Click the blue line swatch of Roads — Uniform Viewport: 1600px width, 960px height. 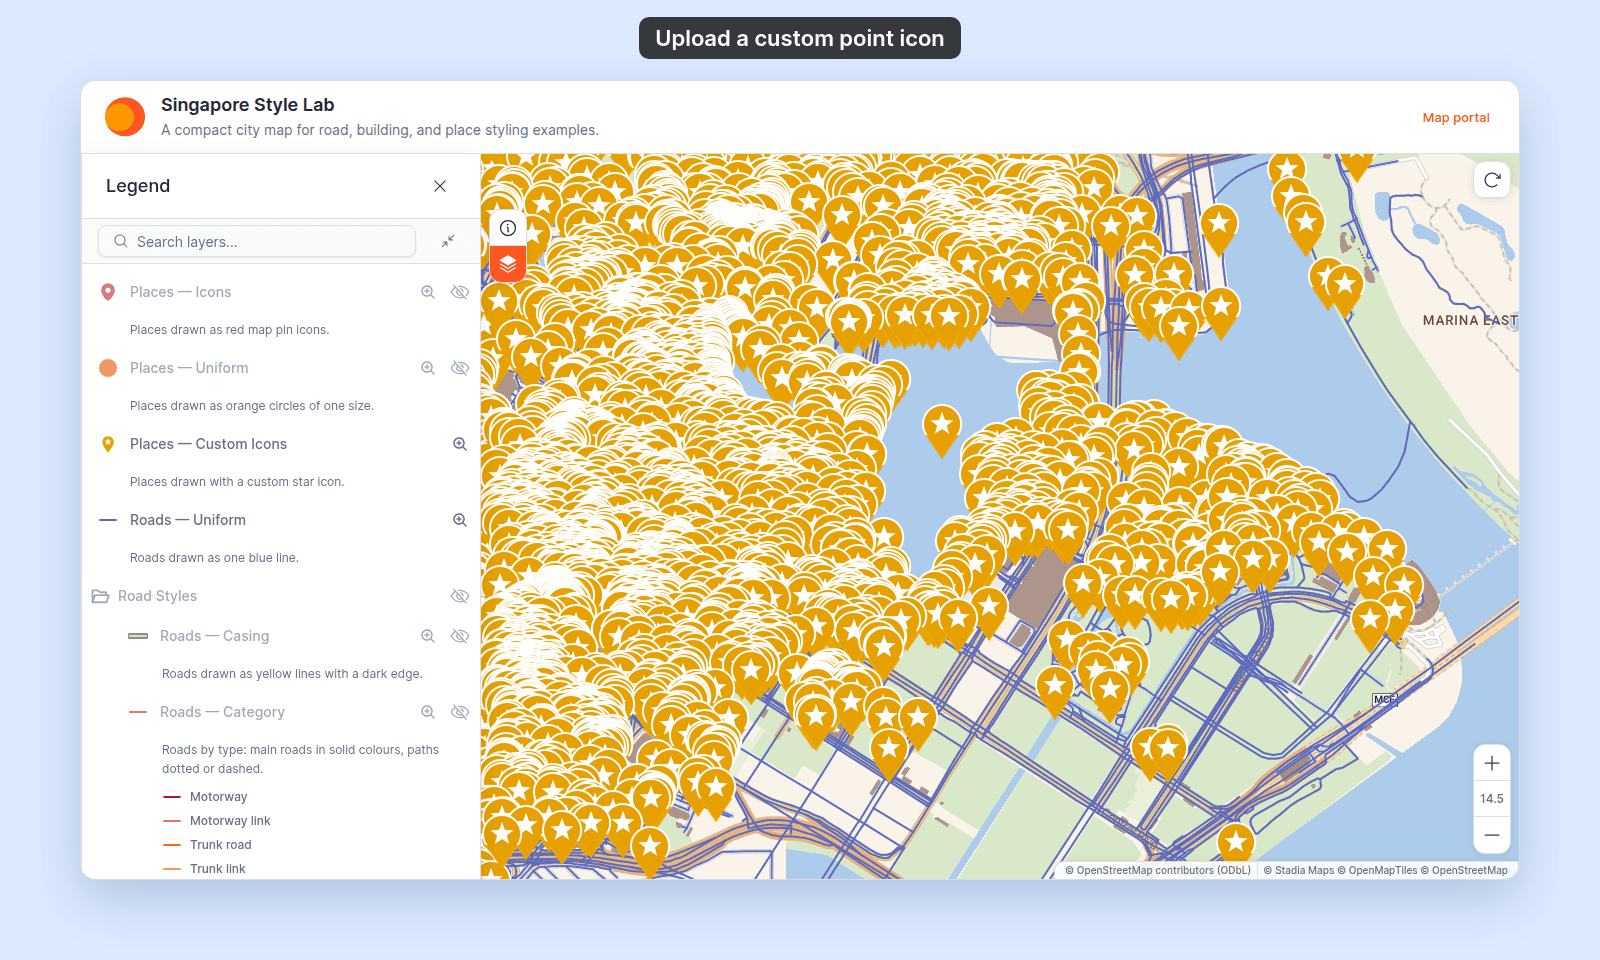coord(108,520)
